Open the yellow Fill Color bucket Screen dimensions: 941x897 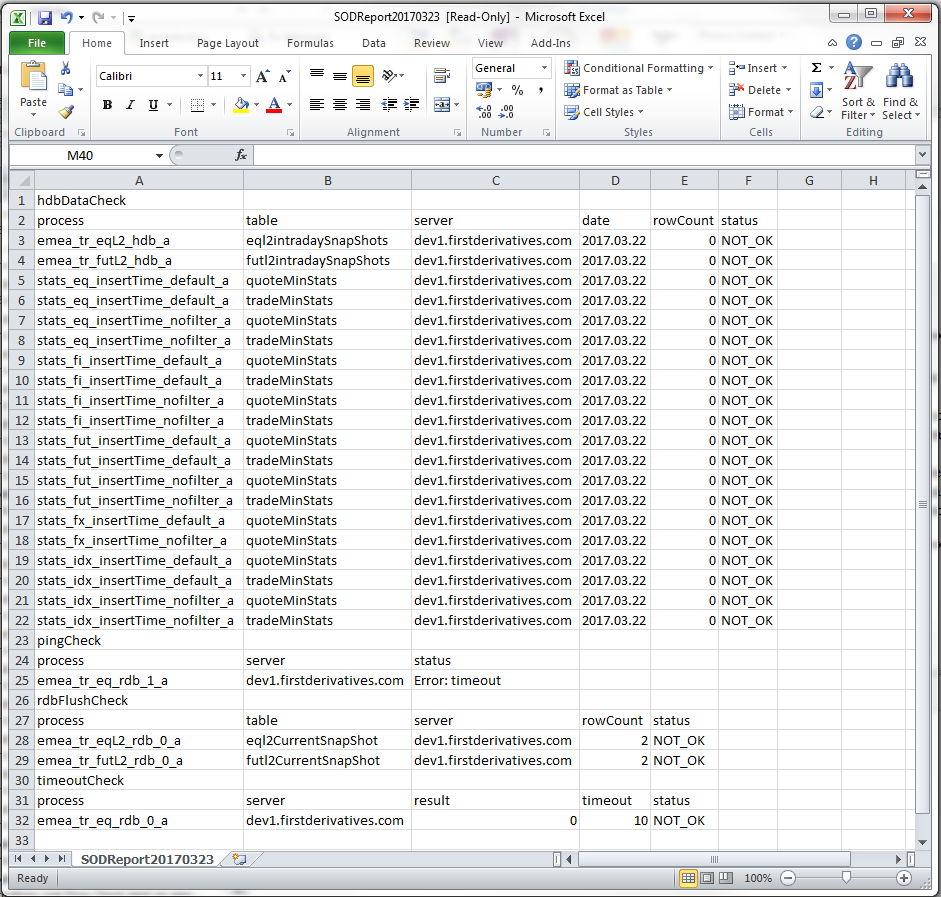(x=241, y=105)
